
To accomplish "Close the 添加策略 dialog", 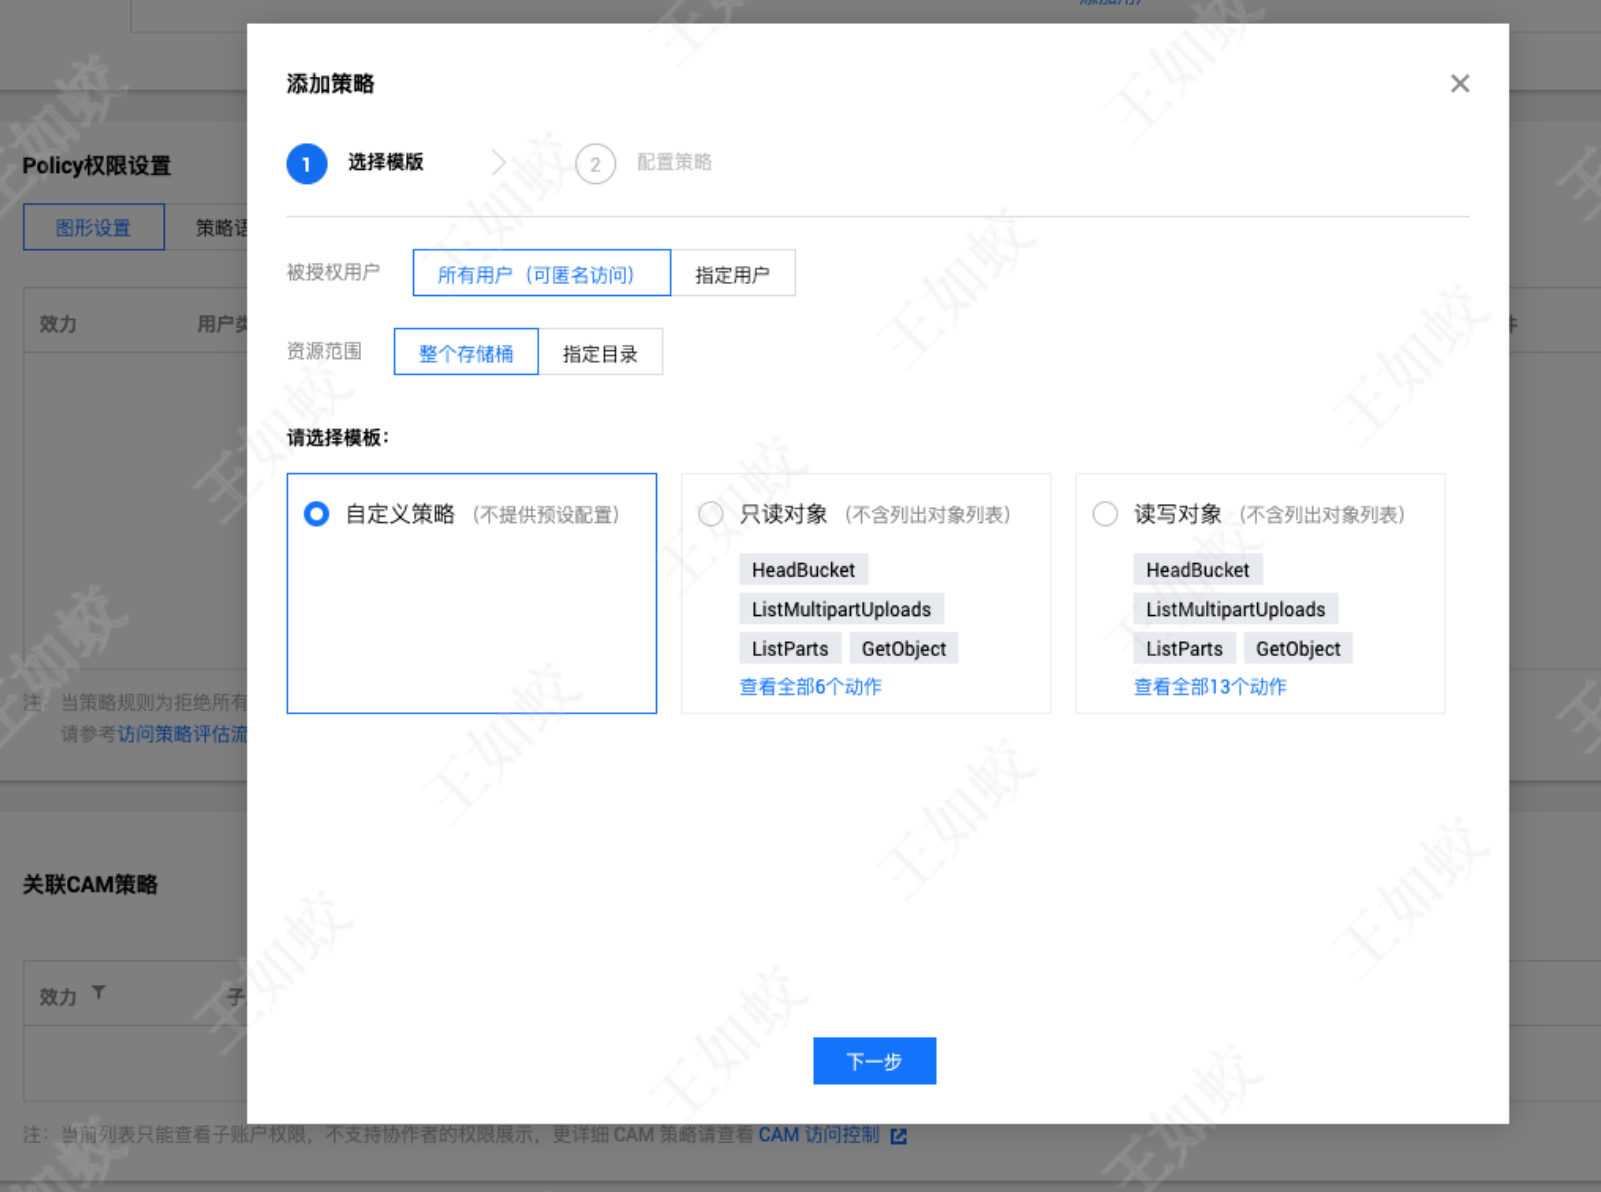I will (1459, 84).
